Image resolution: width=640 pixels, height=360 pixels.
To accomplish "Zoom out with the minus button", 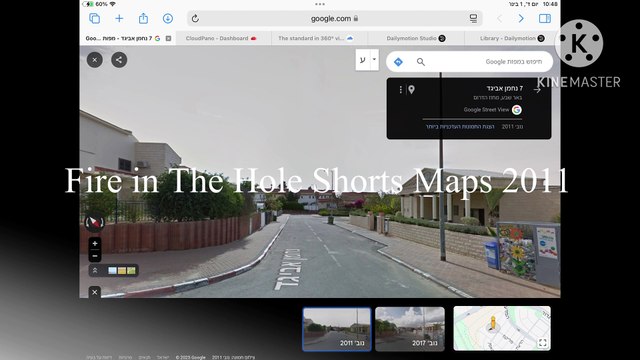I will tap(95, 256).
